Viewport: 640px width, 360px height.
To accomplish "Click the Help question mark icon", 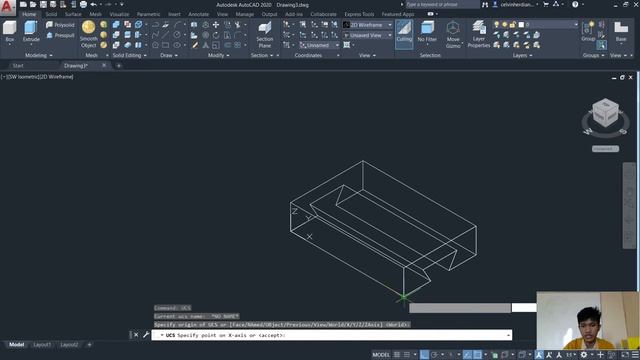I will [x=575, y=4].
